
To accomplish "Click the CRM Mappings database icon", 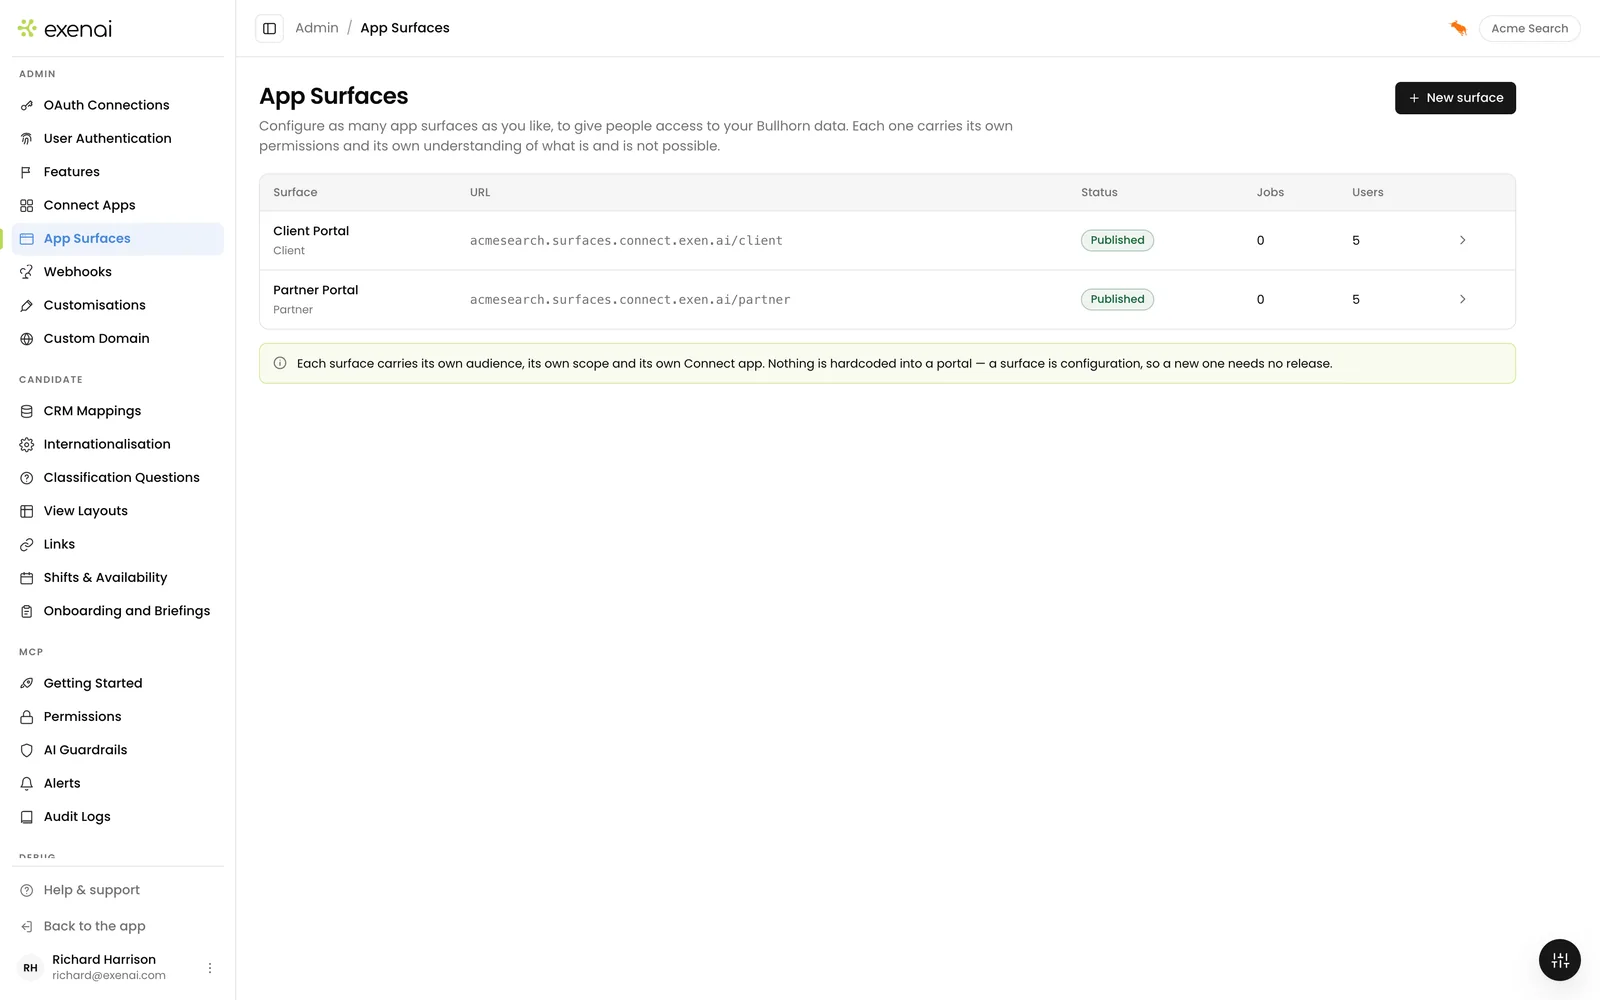I will point(27,411).
